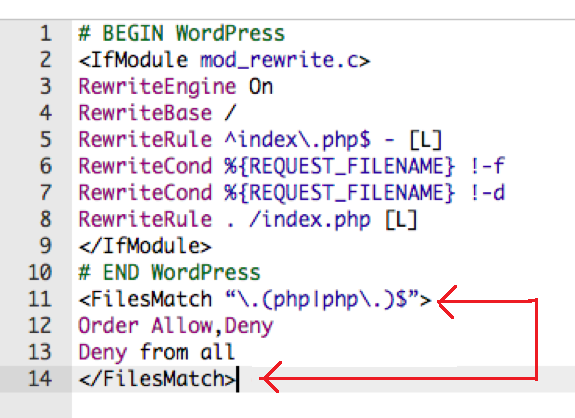Select line number 2 in the gutter

click(x=45, y=60)
